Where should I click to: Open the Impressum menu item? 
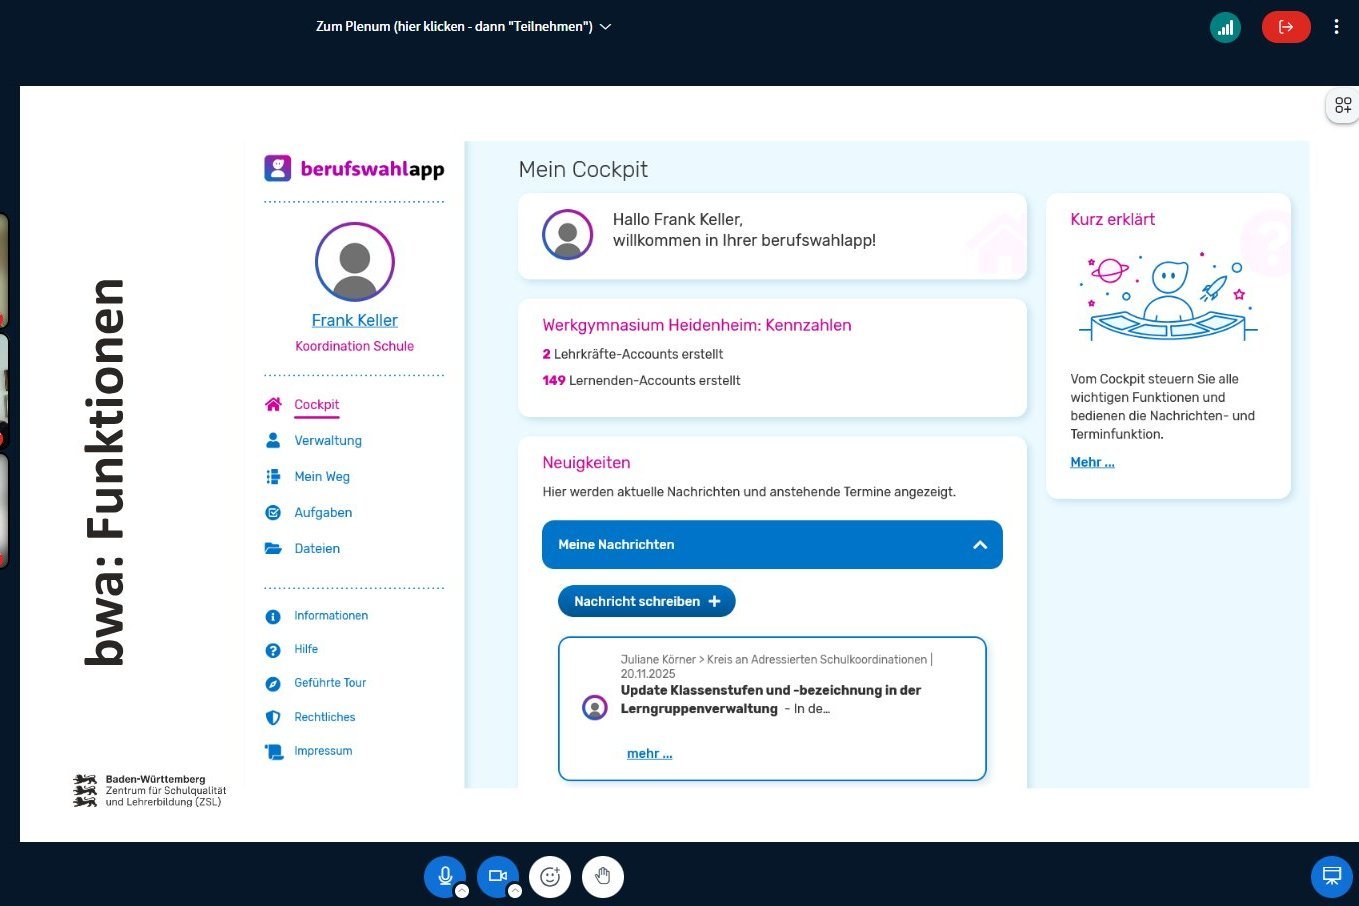(x=323, y=751)
